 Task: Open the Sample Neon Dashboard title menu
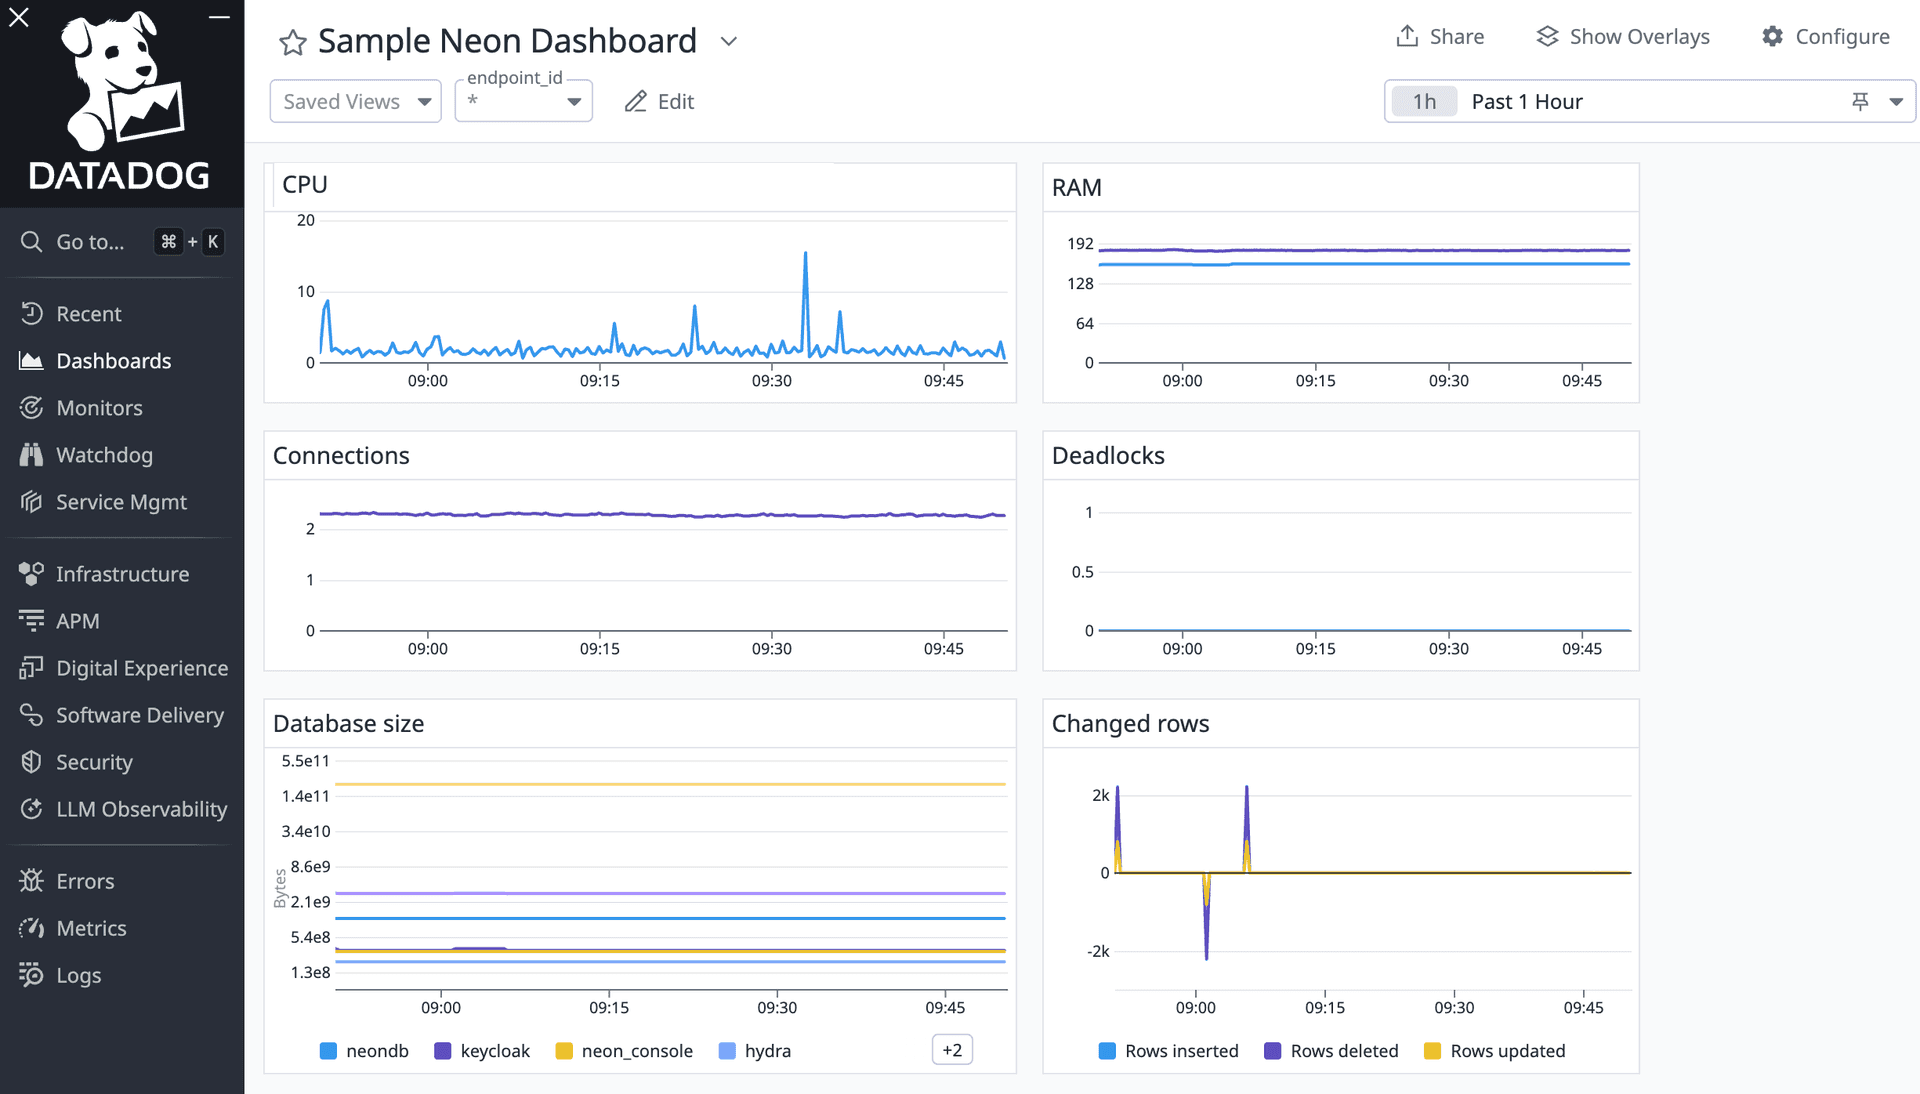click(x=729, y=41)
